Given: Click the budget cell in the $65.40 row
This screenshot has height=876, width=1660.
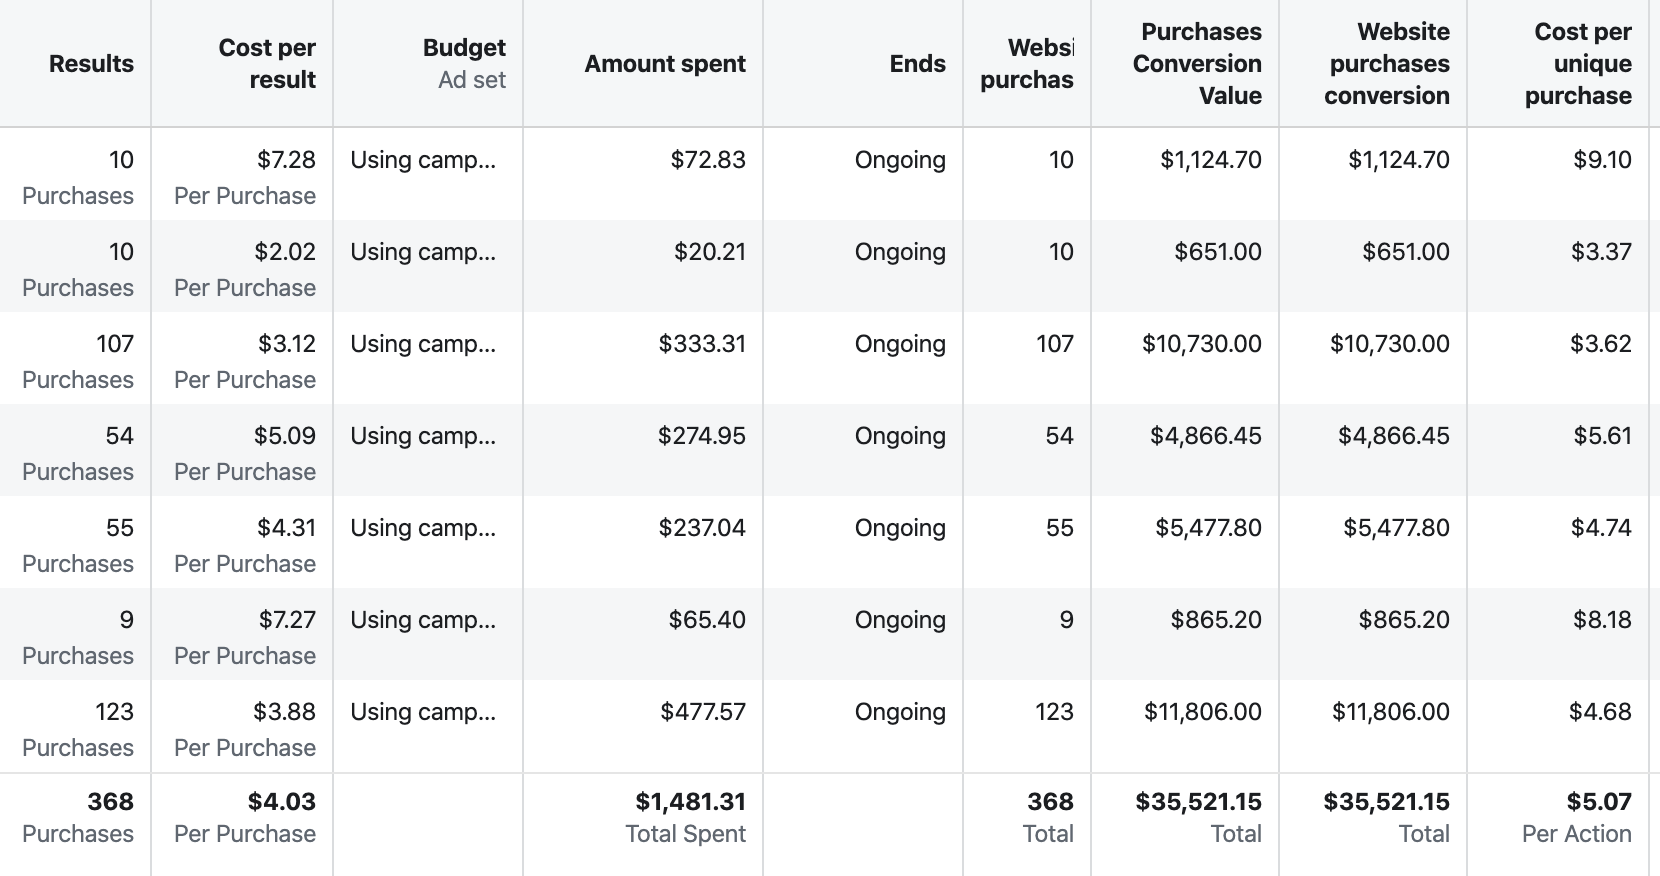Looking at the screenshot, I should (423, 620).
